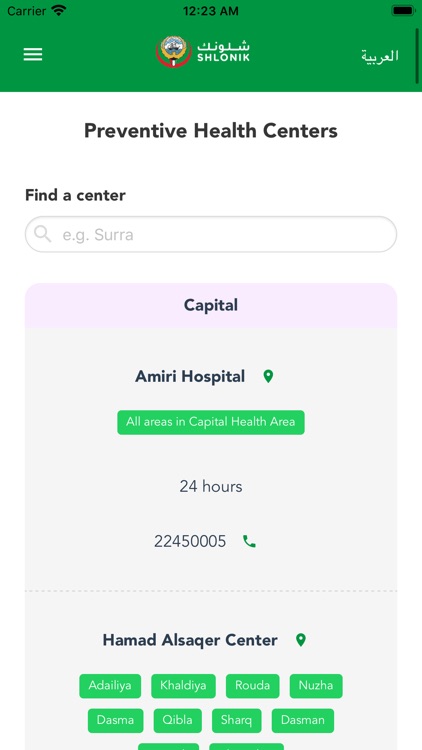422x750 pixels.
Task: Tap the phone icon beside 22450005
Action: (x=249, y=541)
